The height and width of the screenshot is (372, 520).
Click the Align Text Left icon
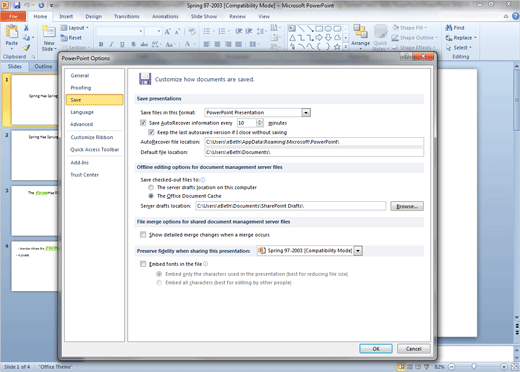pos(207,44)
